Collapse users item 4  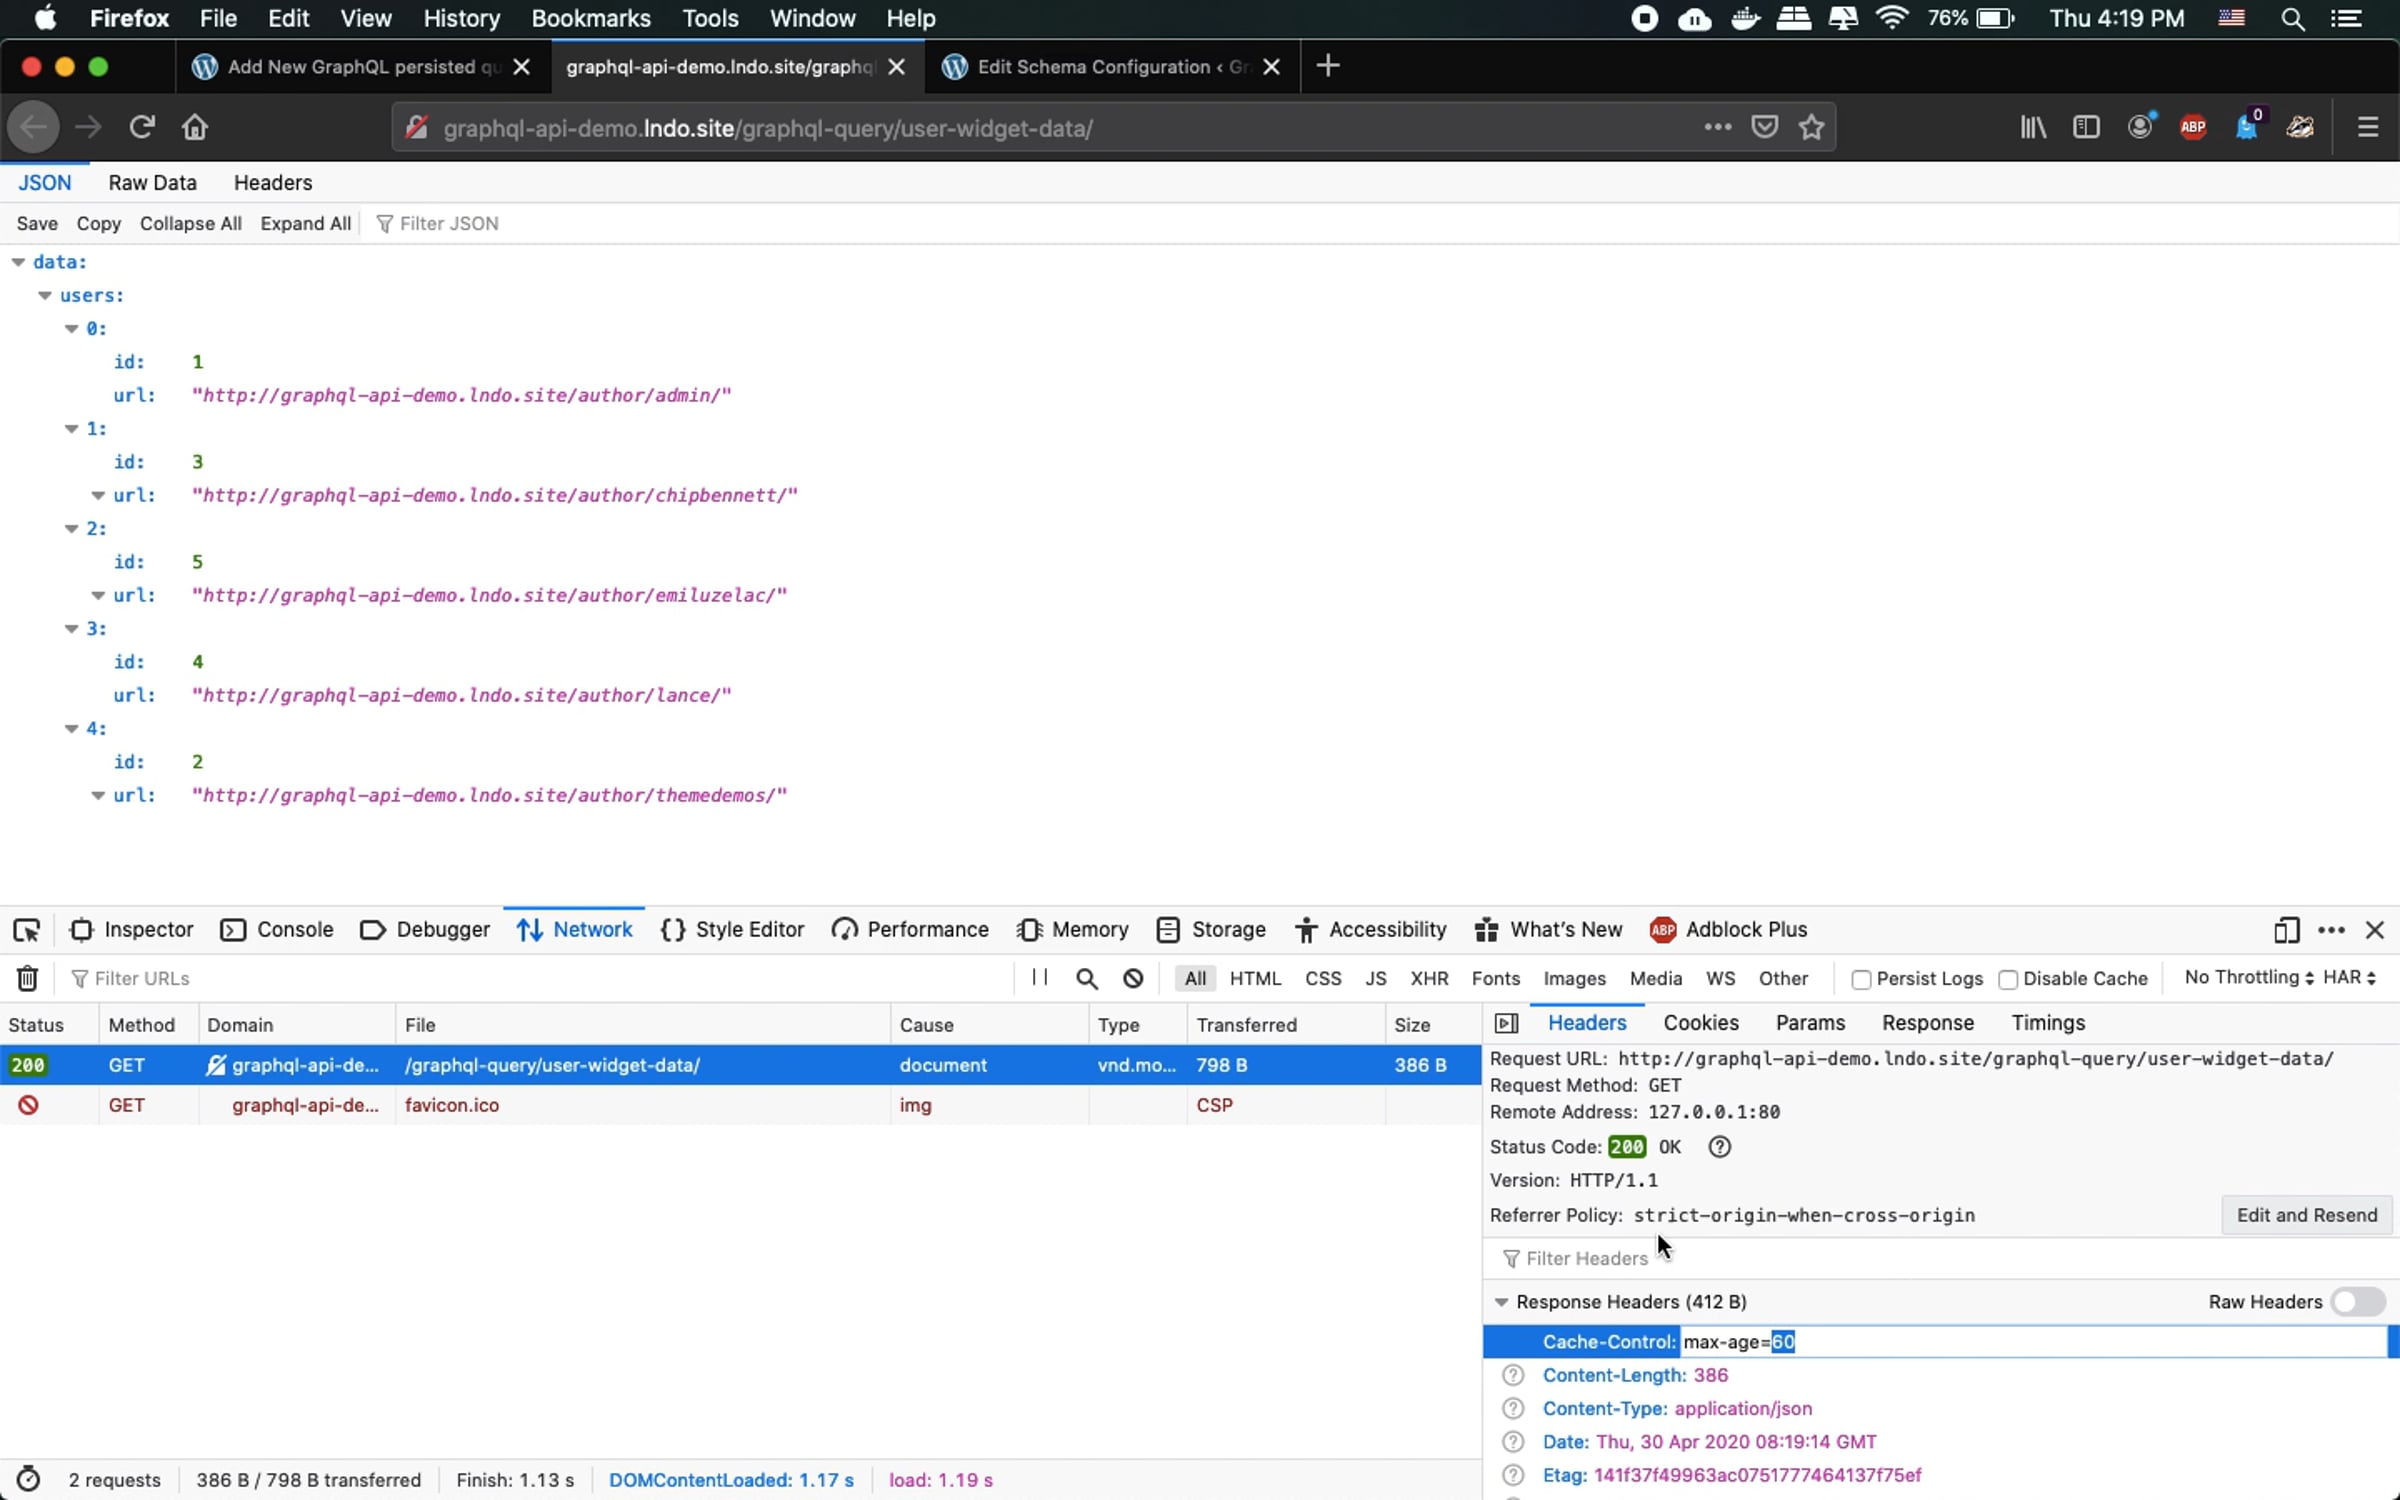(71, 728)
